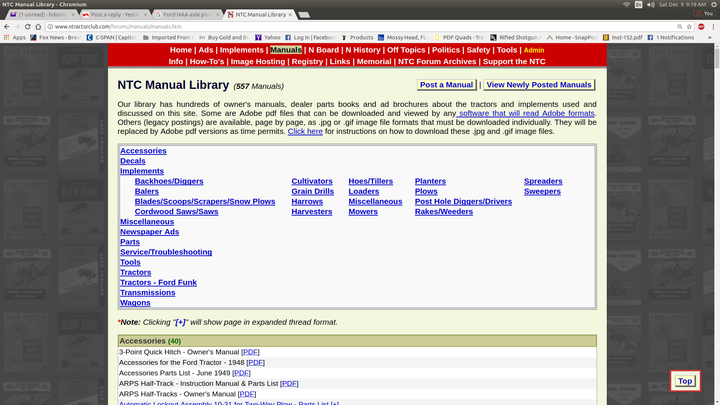
Task: Jump to Newspaper Ads category
Action: [x=149, y=232]
